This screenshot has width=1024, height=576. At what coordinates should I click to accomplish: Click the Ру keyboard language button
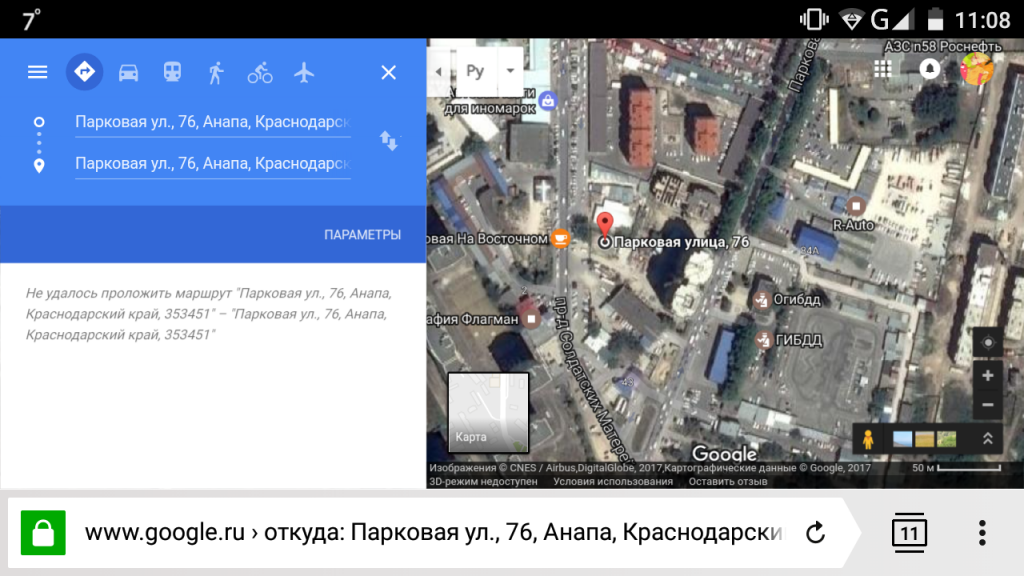pyautogui.click(x=475, y=71)
